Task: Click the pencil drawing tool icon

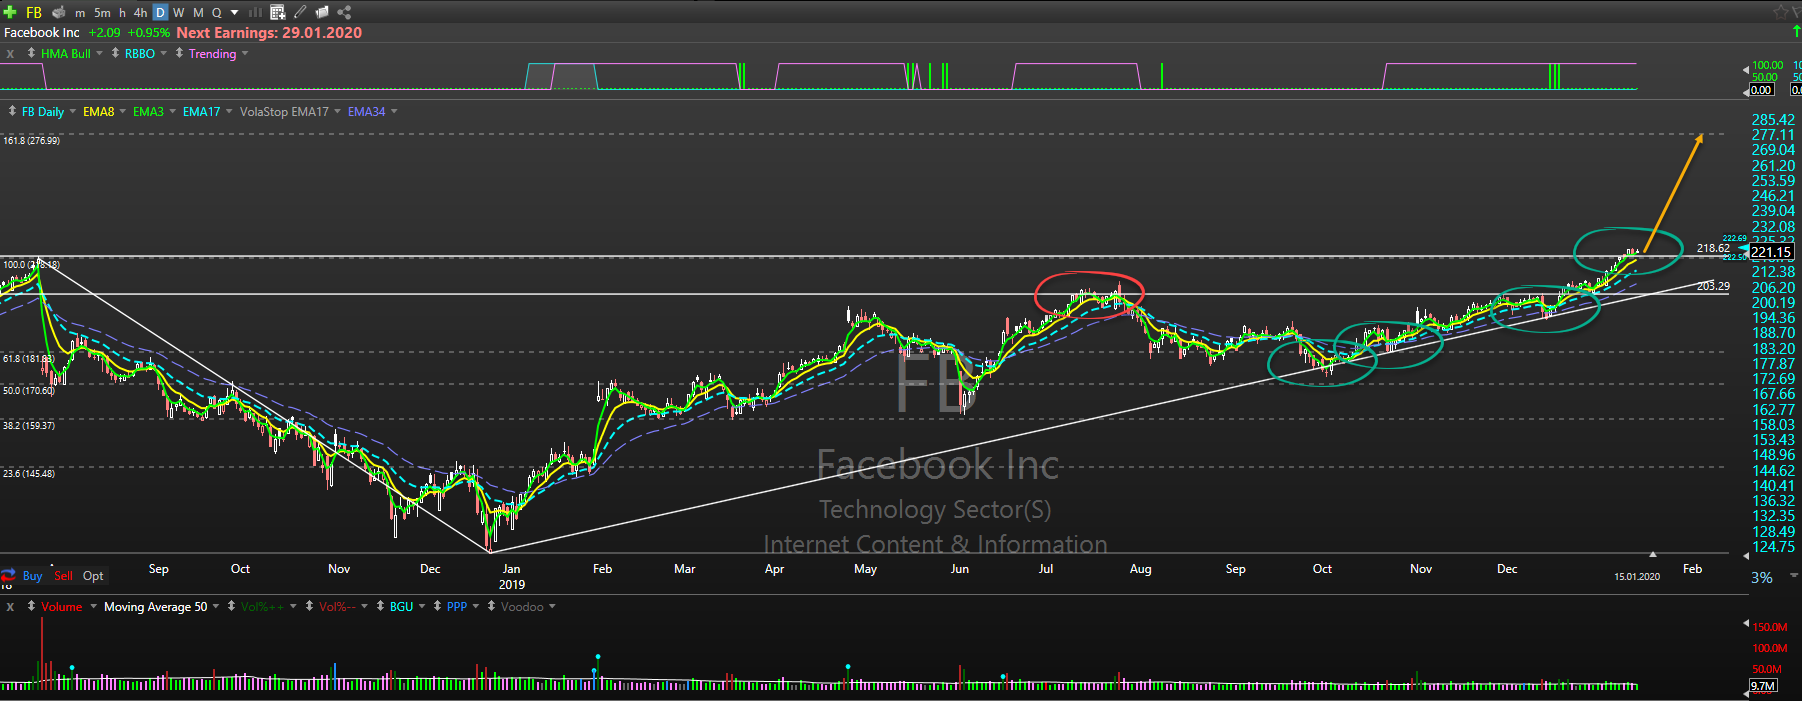Action: [x=300, y=13]
